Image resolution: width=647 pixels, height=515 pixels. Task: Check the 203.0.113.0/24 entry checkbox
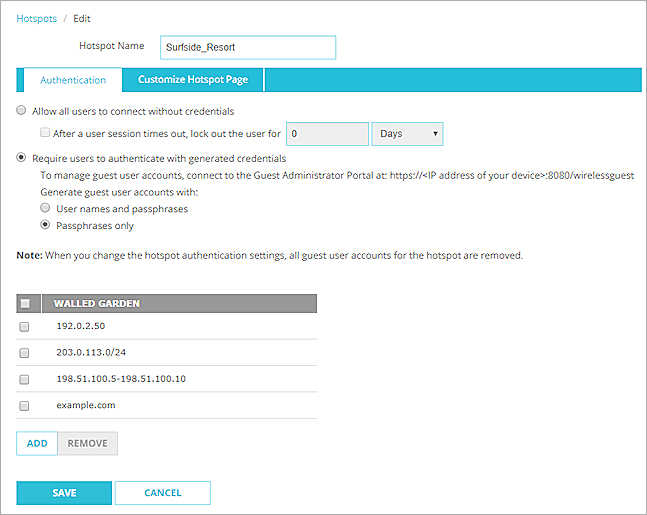(x=25, y=353)
